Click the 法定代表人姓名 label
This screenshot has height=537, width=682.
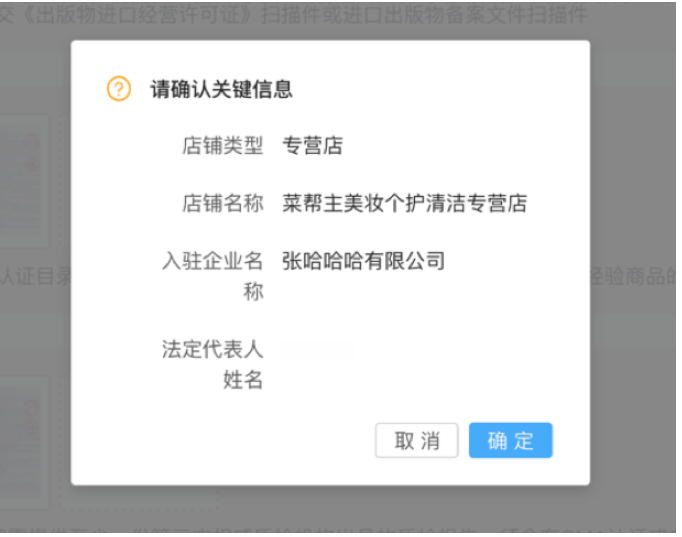coord(213,364)
